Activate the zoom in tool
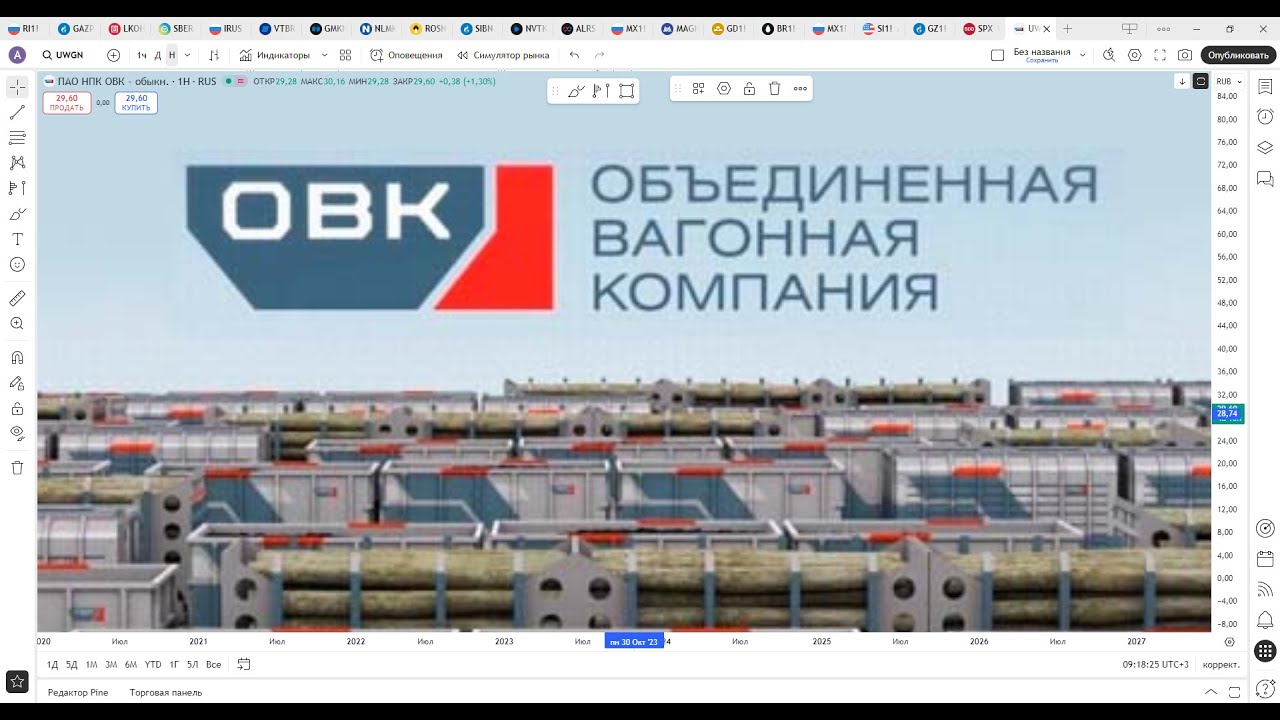The image size is (1280, 720). tap(17, 324)
